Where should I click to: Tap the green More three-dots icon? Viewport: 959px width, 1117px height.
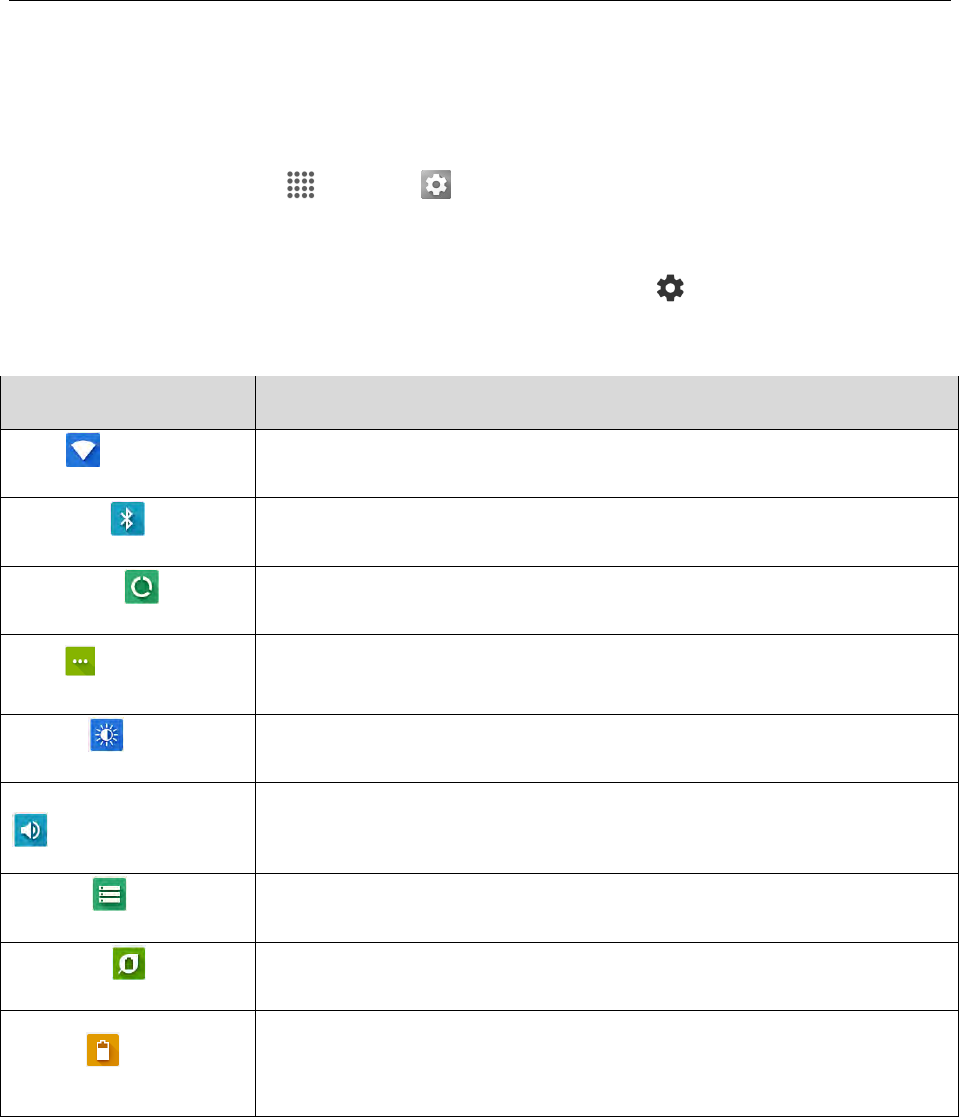click(x=81, y=661)
